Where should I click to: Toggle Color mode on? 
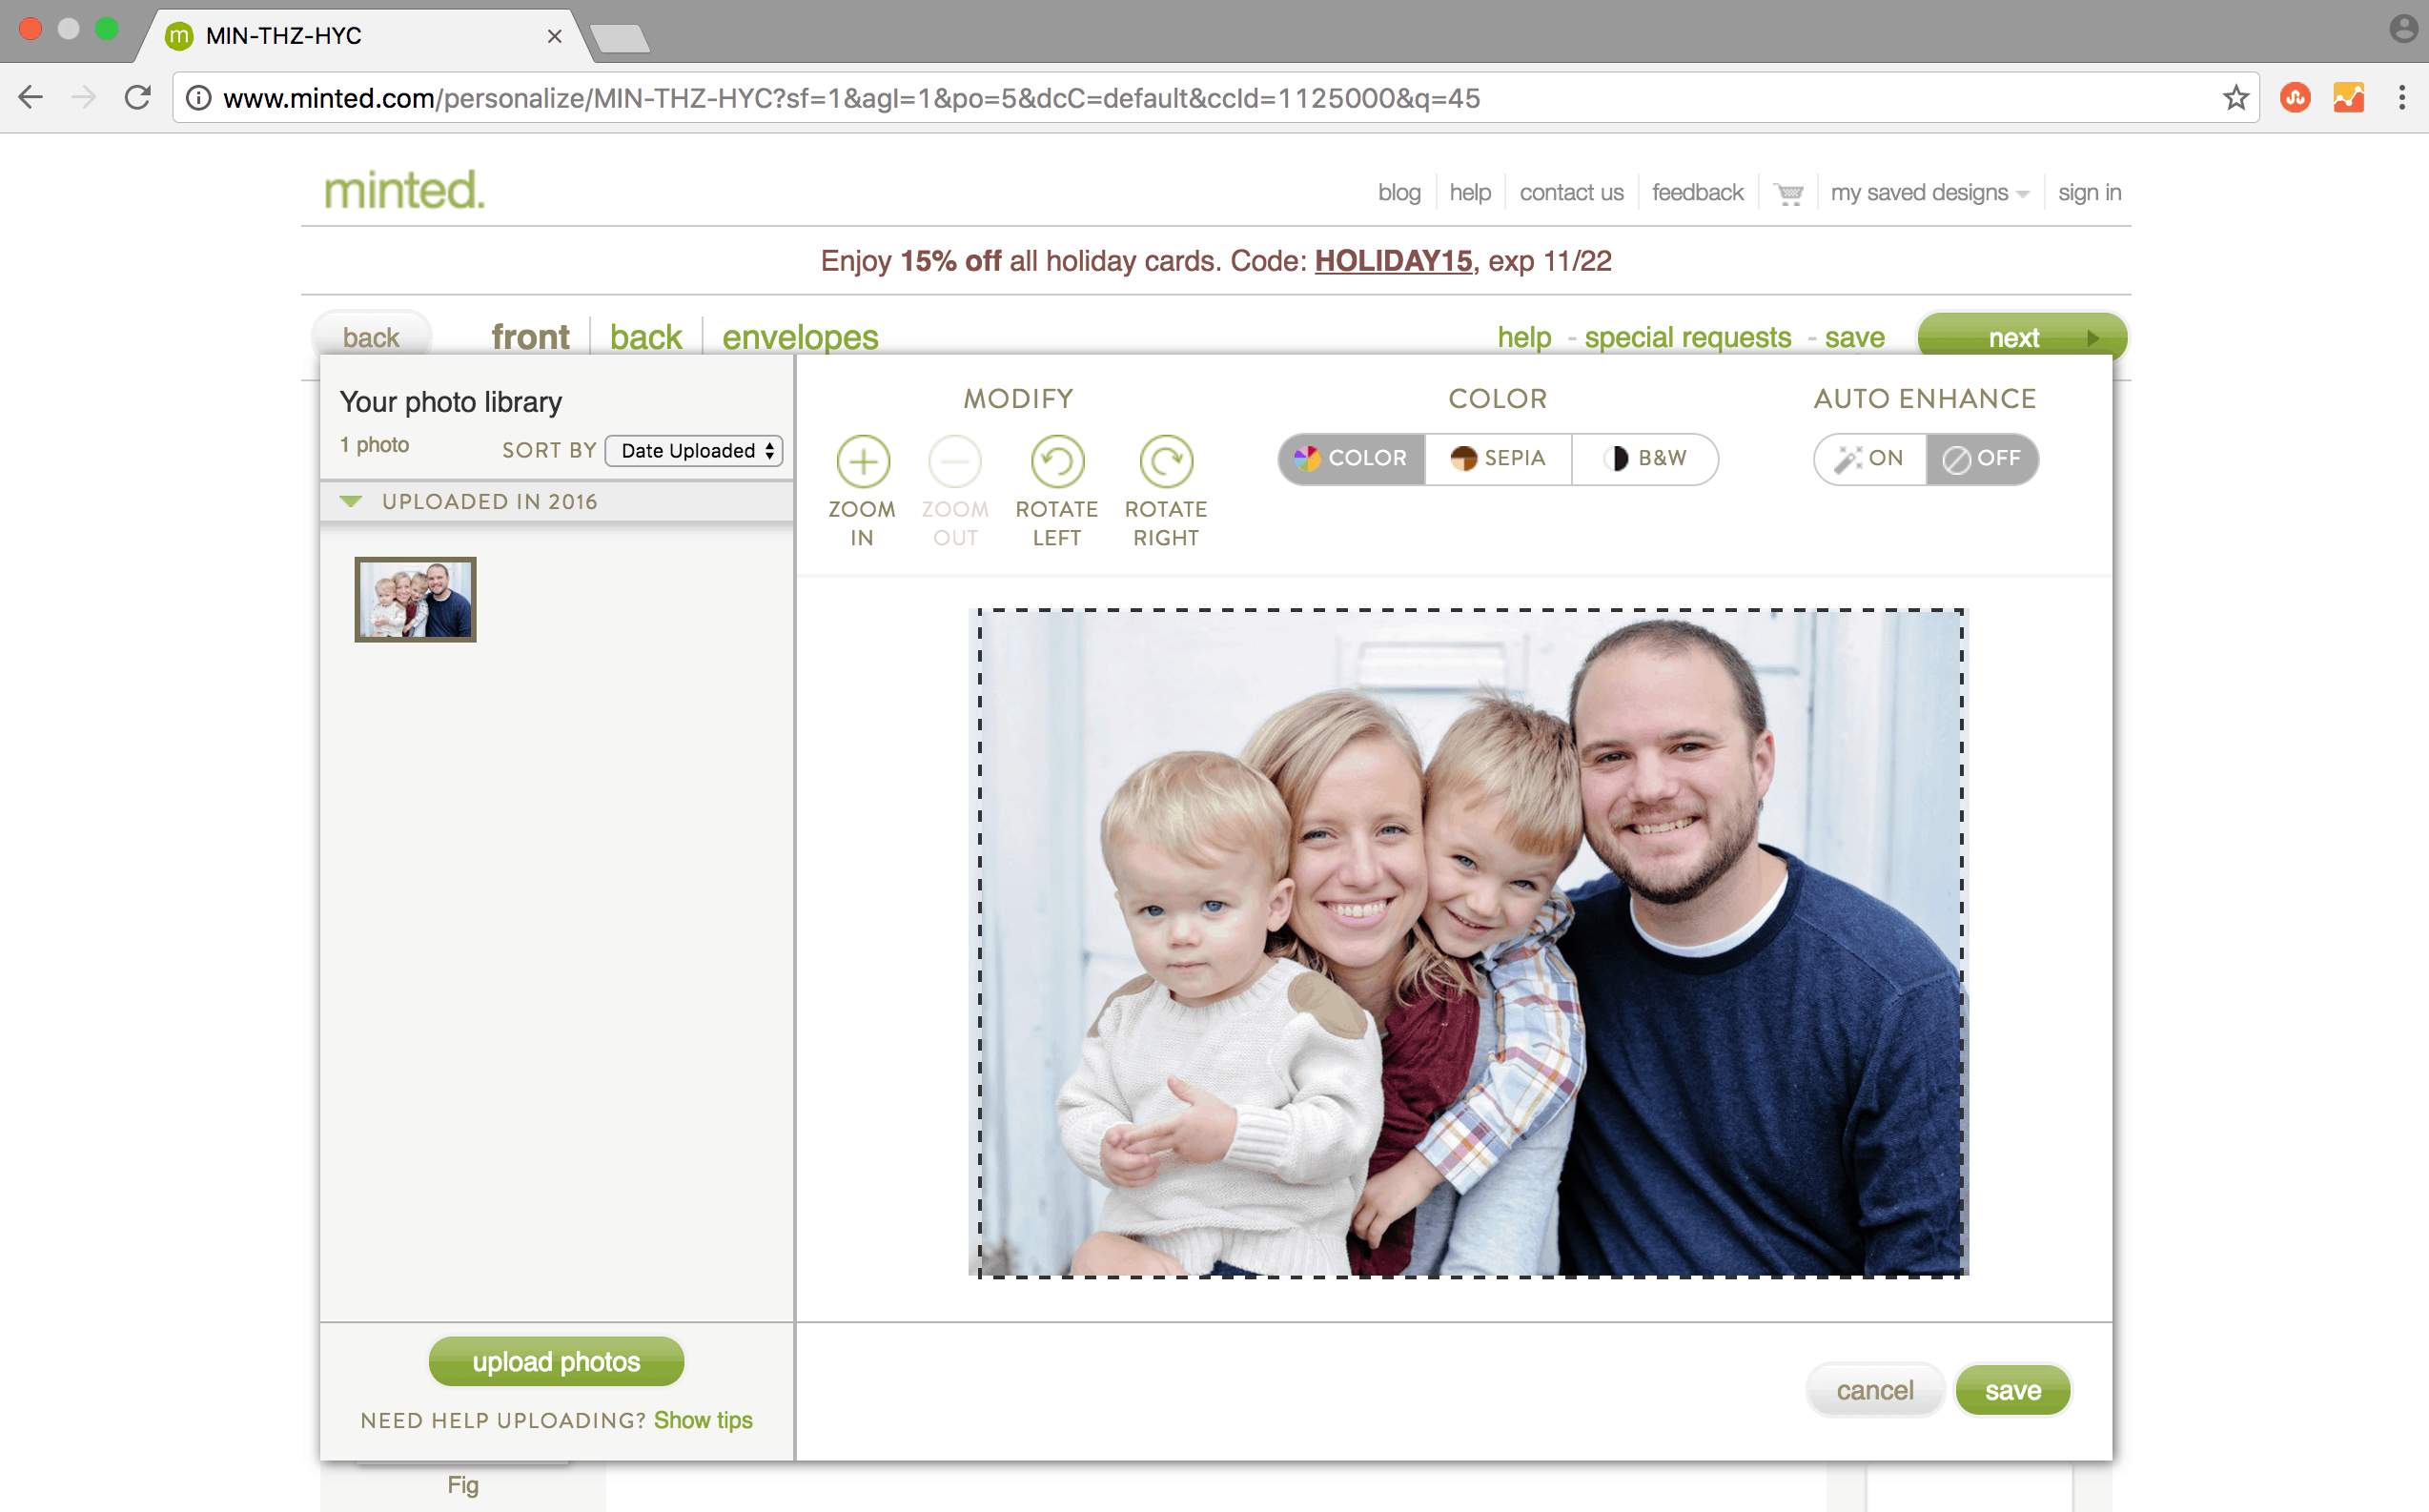point(1351,457)
